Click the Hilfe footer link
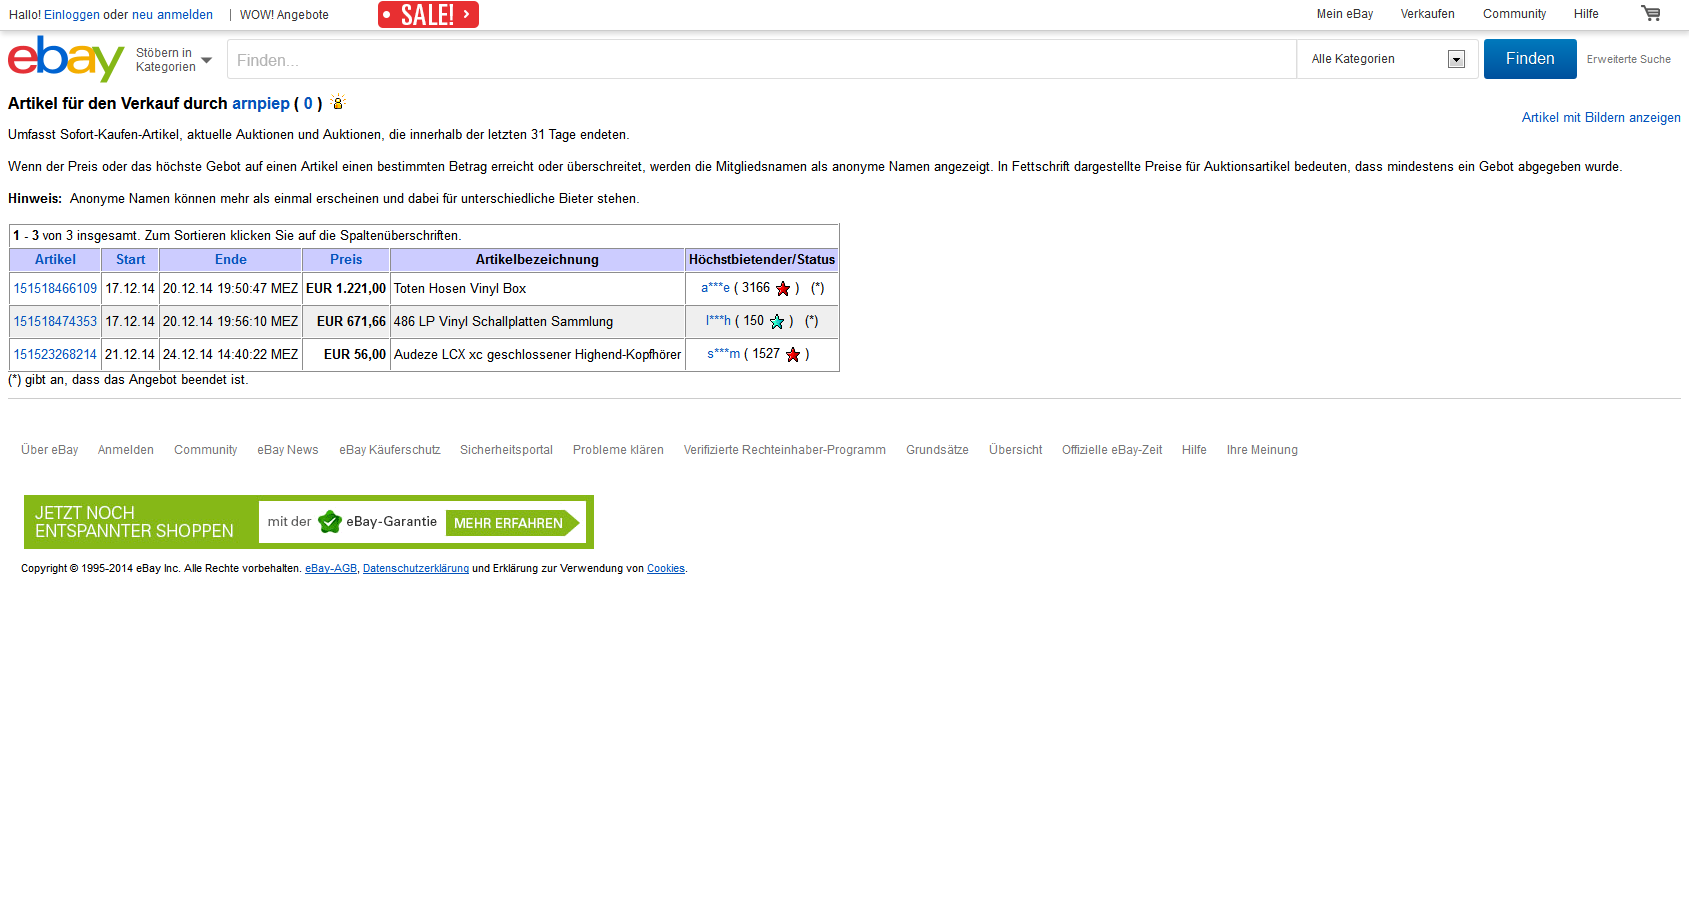 [x=1194, y=450]
